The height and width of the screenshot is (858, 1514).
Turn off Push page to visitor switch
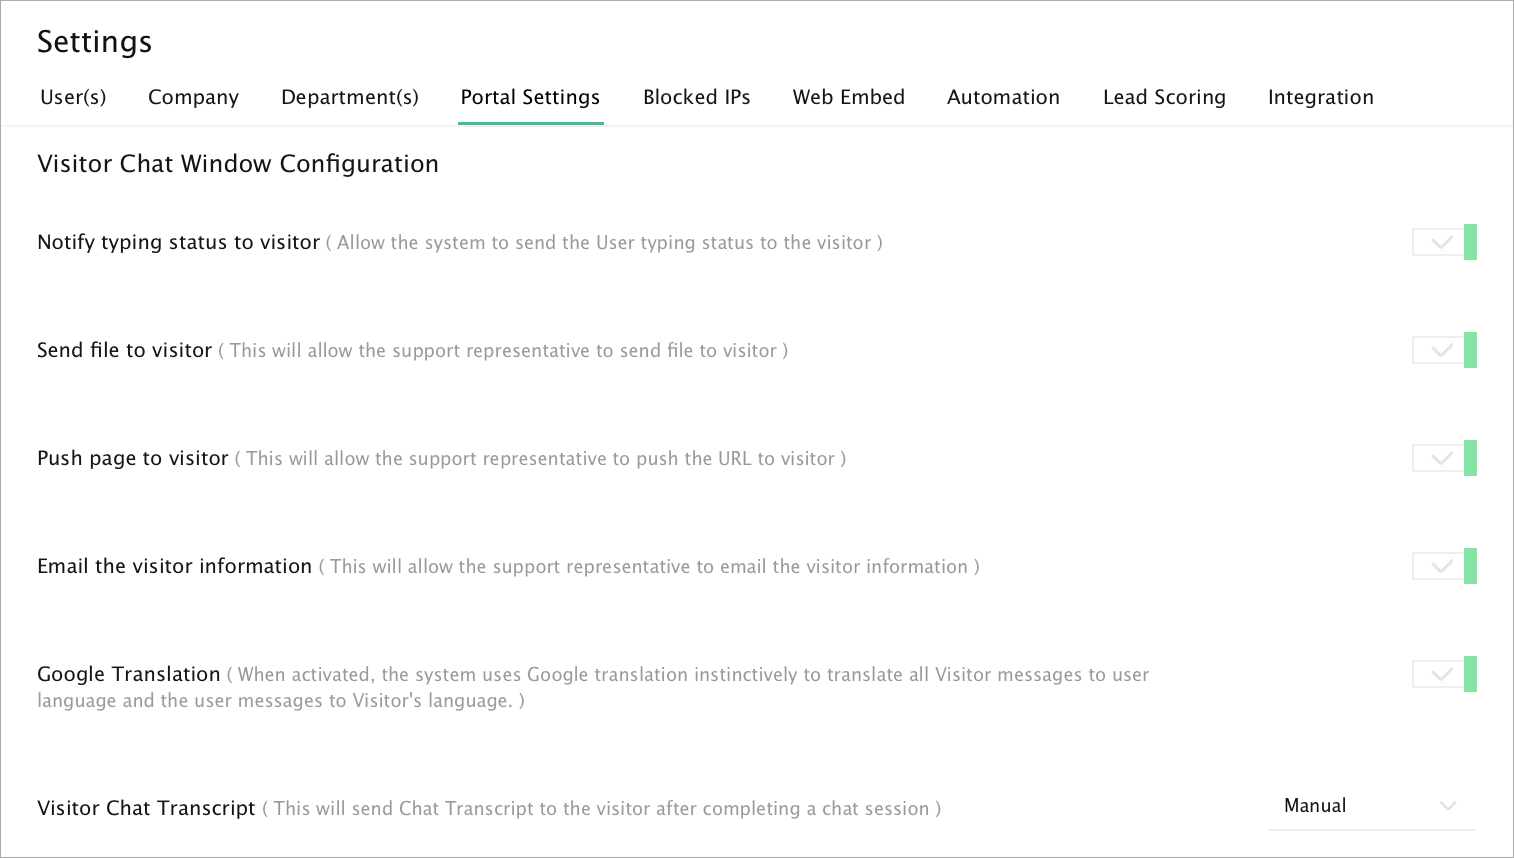1444,458
